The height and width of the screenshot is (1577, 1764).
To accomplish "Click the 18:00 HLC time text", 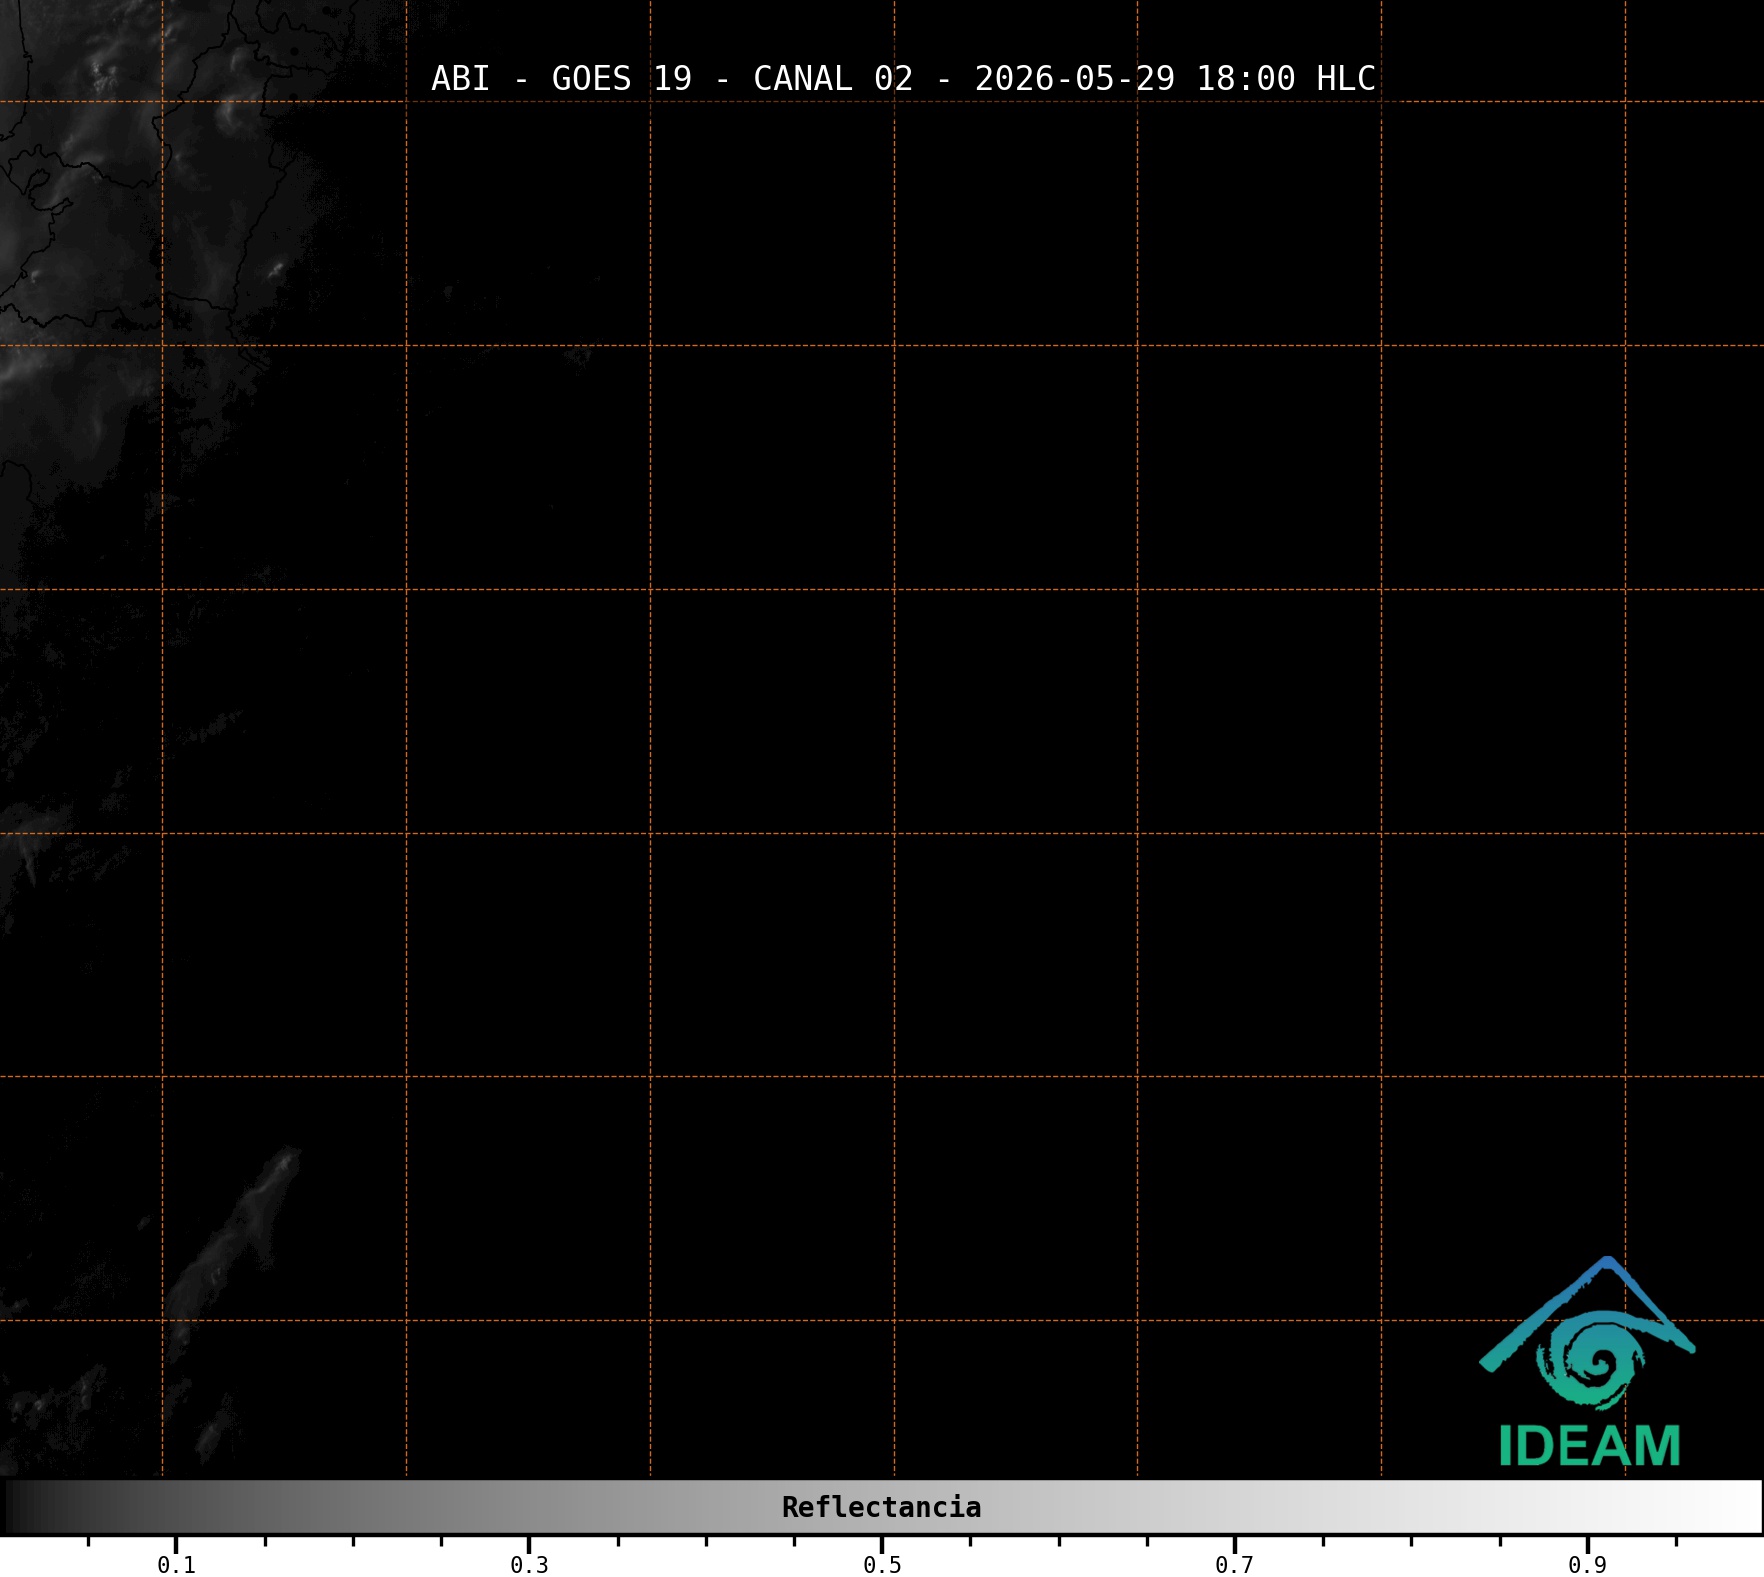I will pos(1286,78).
